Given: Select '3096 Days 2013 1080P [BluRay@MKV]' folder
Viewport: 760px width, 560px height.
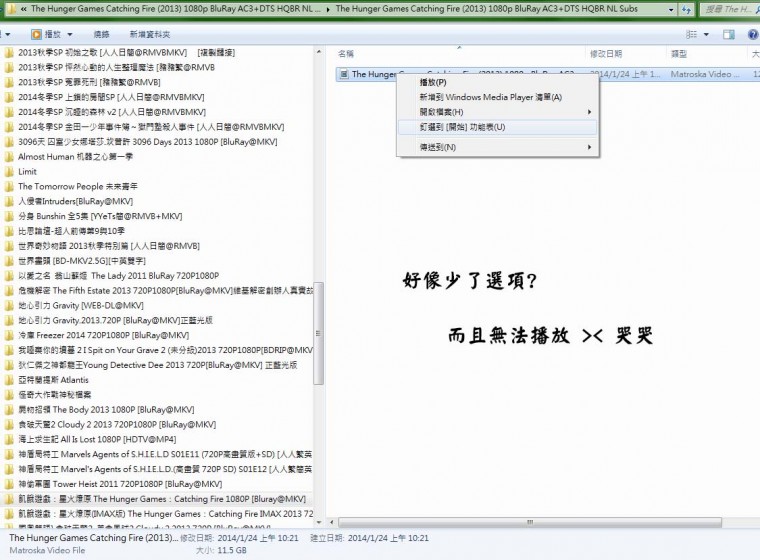Looking at the screenshot, I should click(148, 142).
